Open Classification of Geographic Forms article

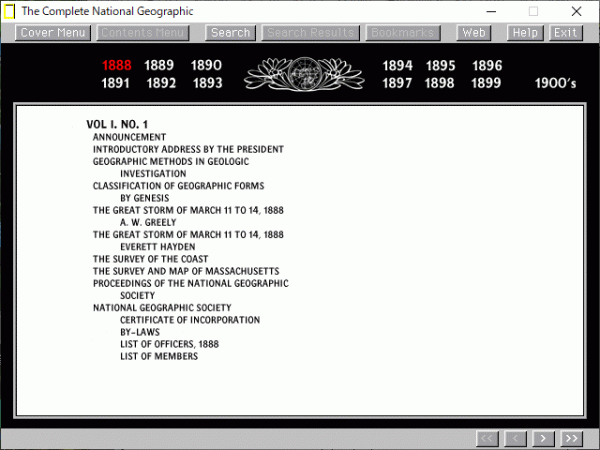tap(178, 186)
